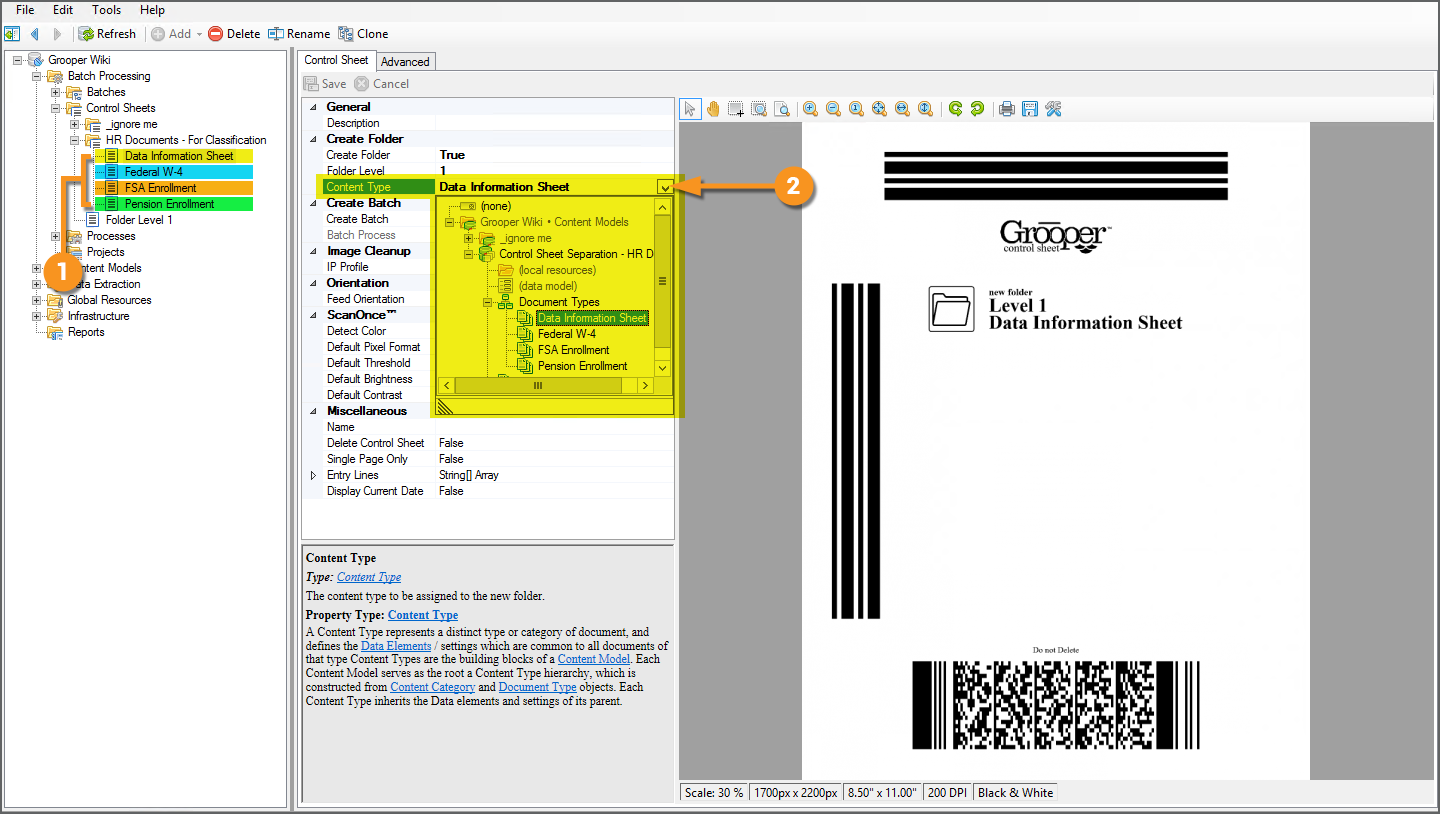The image size is (1440, 814).
Task: Click the Clone toolbar button
Action: (363, 34)
